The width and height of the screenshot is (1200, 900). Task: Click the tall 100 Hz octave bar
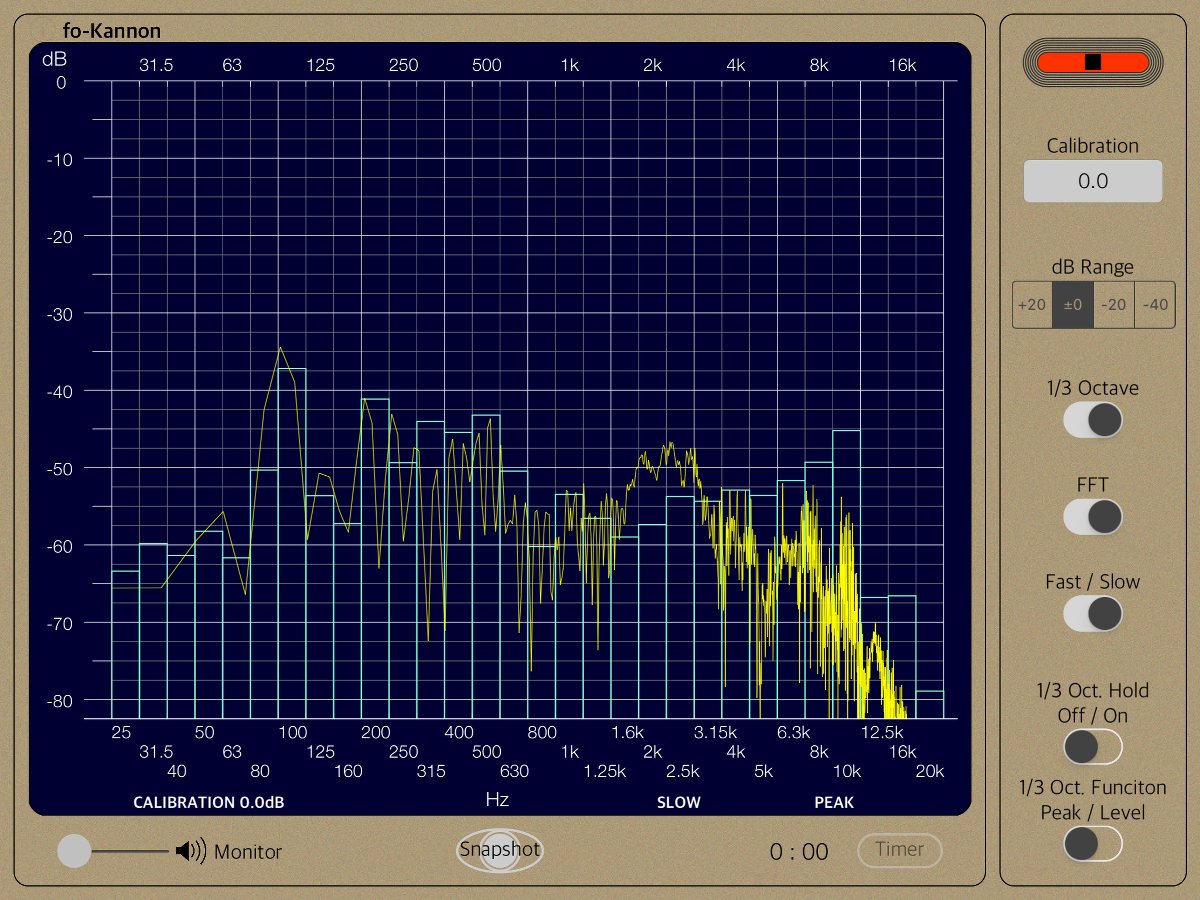coord(292,540)
